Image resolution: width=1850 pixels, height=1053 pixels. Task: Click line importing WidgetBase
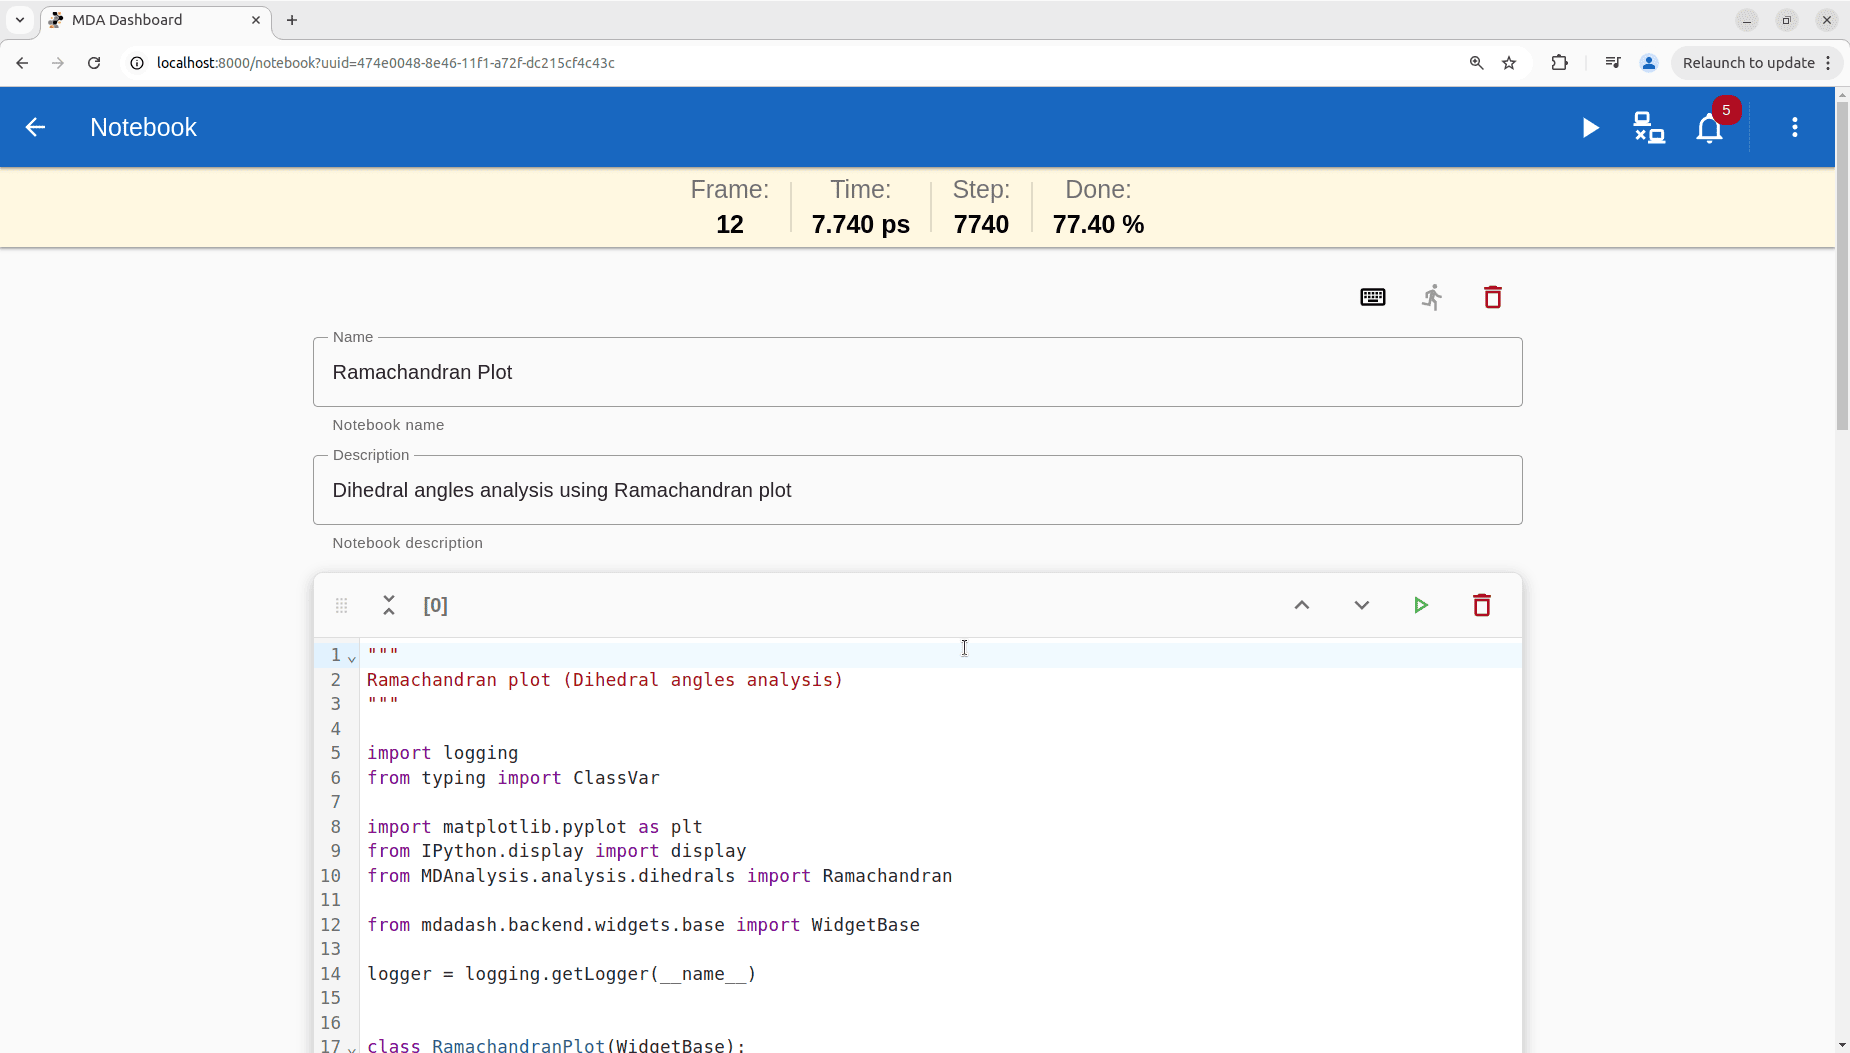643,925
